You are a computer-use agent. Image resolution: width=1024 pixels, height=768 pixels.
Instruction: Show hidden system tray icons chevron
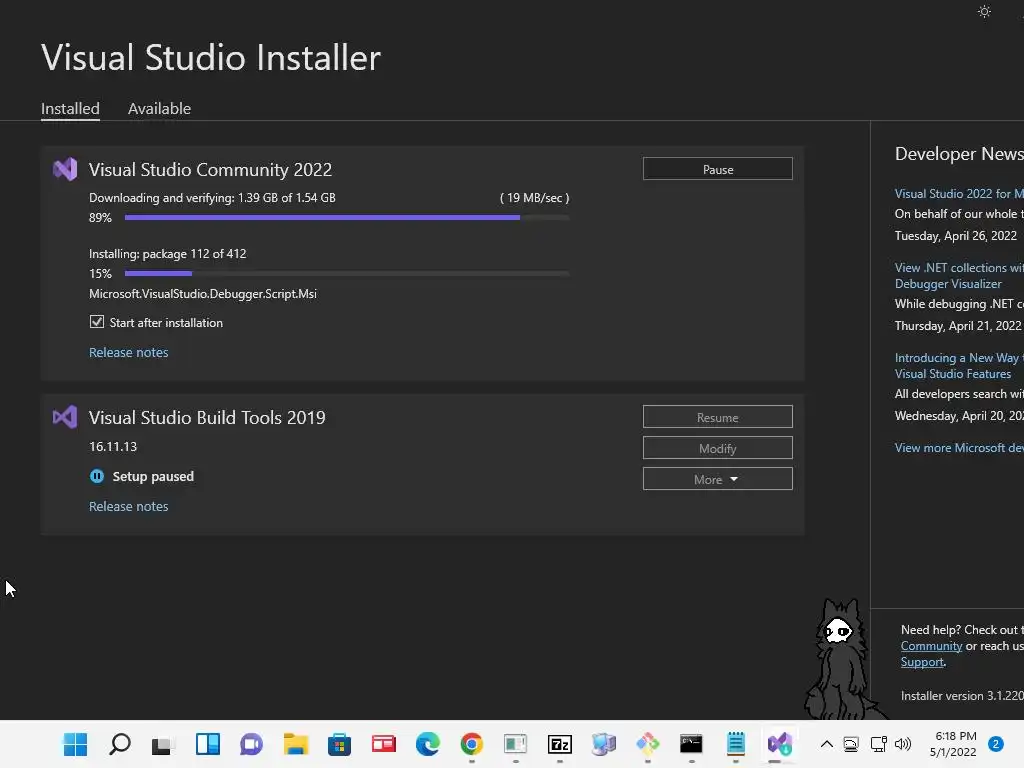[826, 744]
